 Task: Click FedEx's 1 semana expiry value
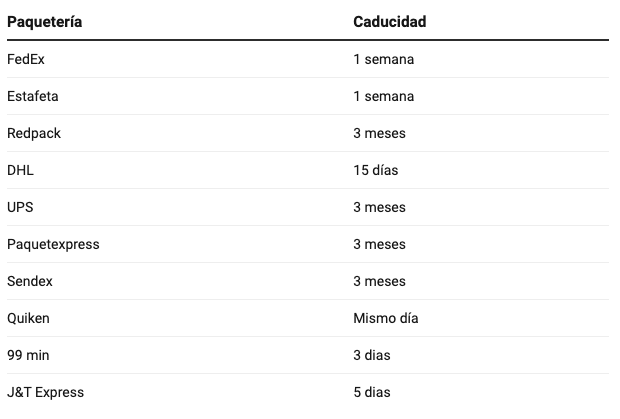pyautogui.click(x=384, y=59)
